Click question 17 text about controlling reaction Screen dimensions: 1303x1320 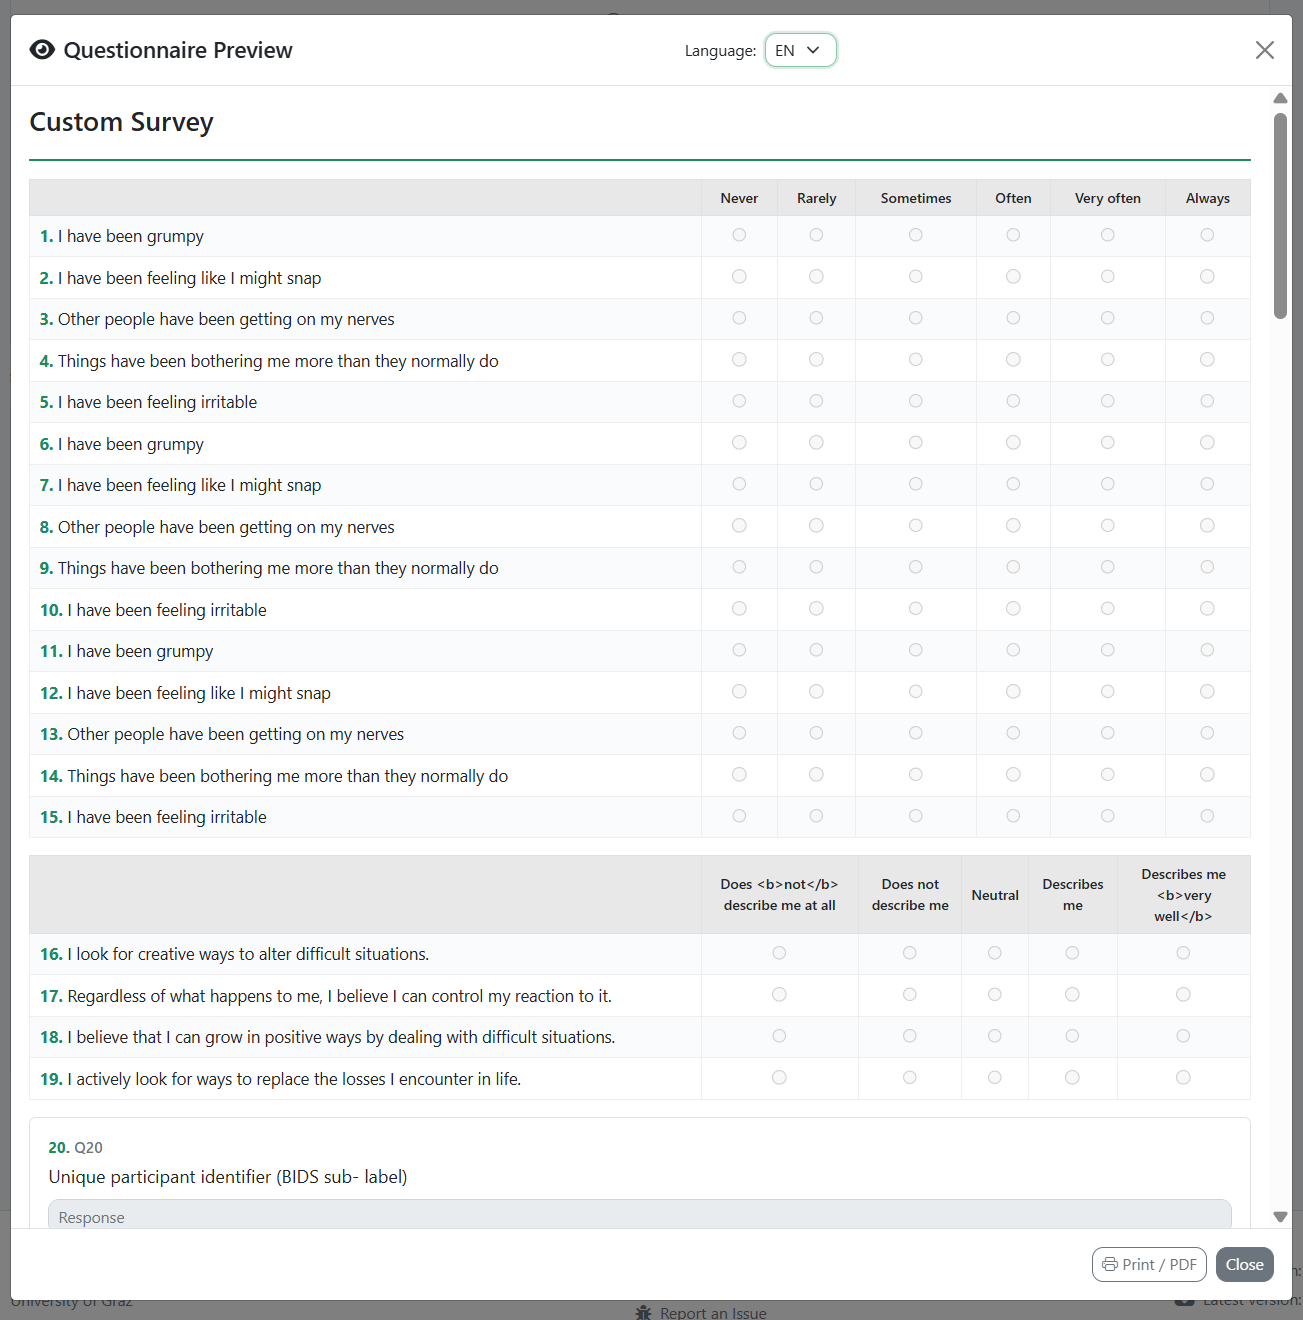[x=339, y=996]
